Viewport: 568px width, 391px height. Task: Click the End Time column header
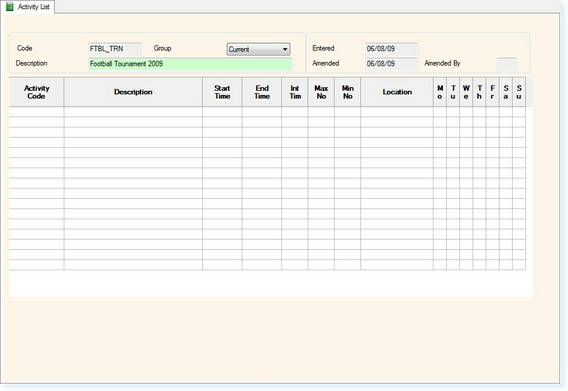click(262, 92)
